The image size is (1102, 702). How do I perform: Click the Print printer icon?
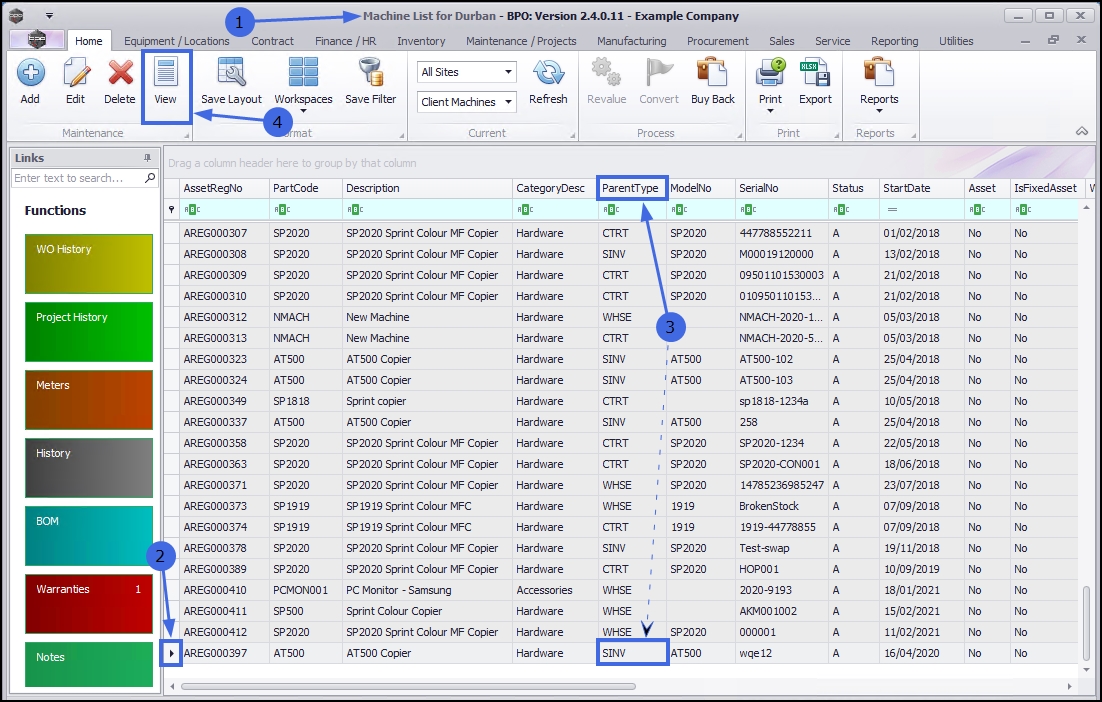pyautogui.click(x=770, y=72)
